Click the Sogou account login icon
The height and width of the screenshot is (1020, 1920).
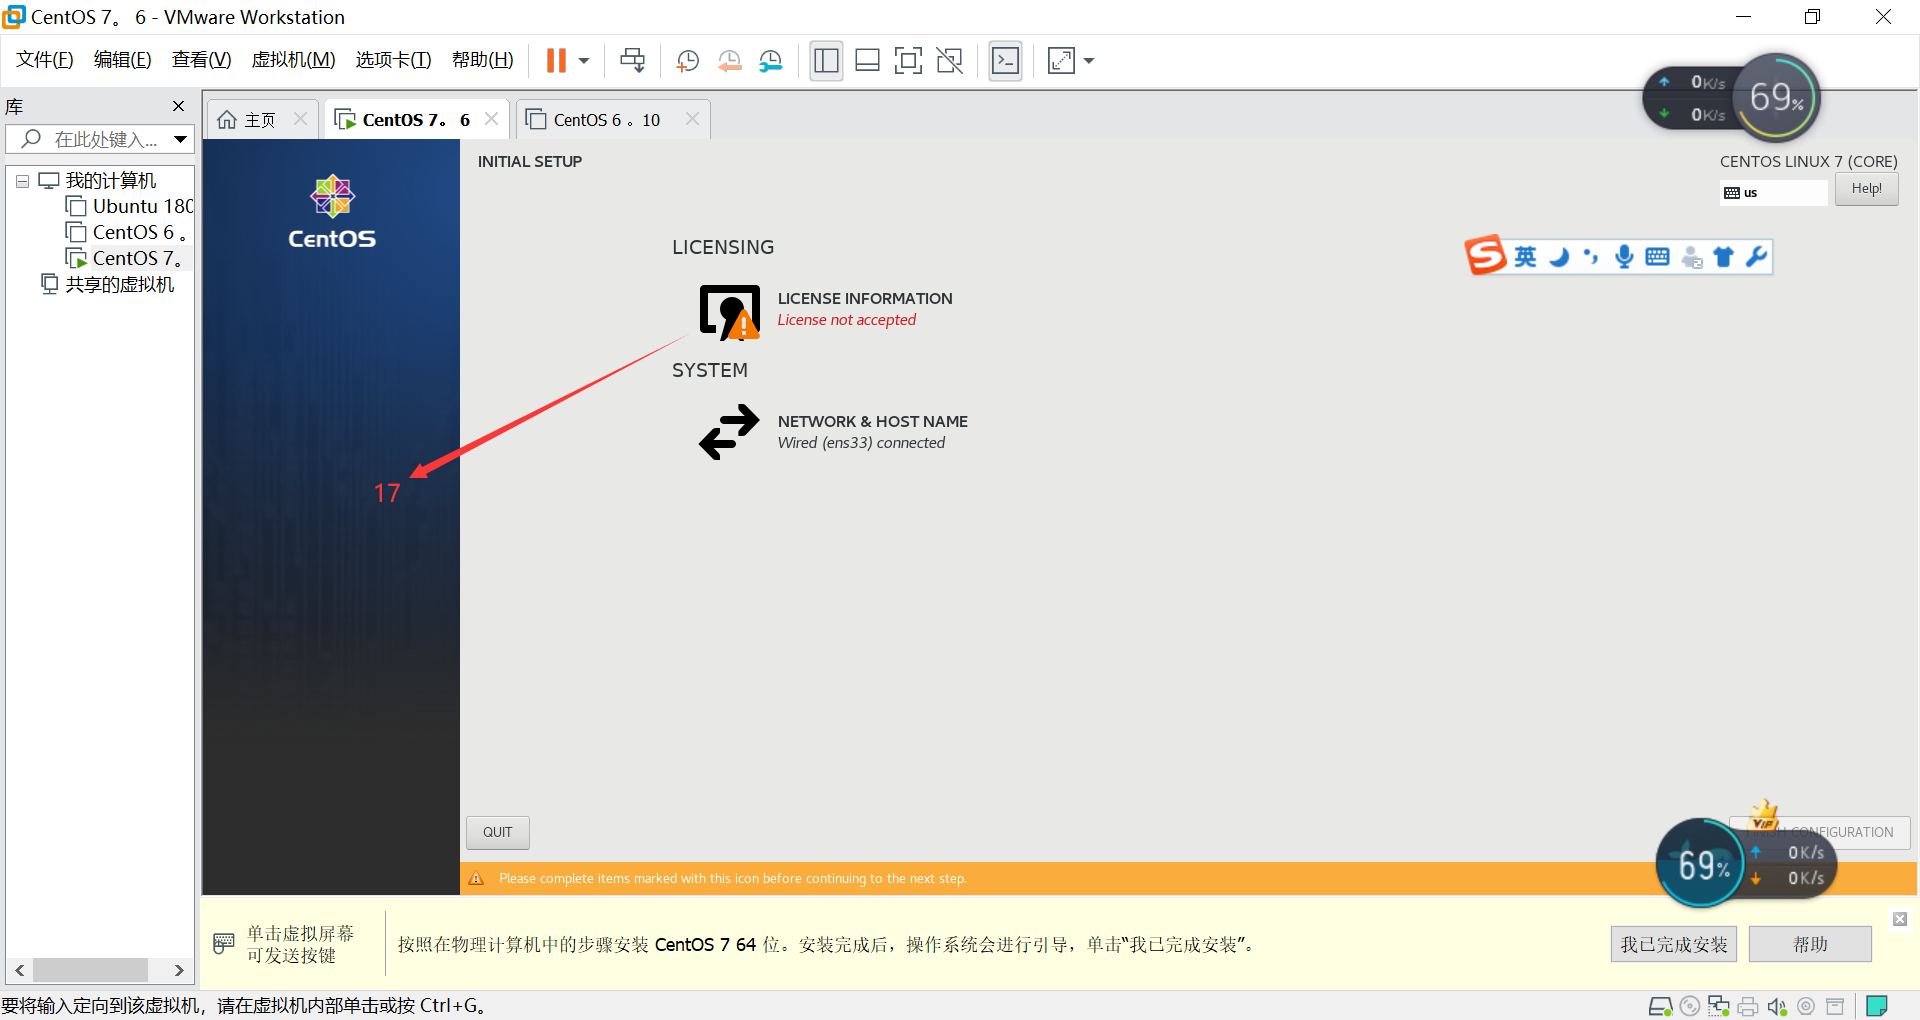[1691, 258]
